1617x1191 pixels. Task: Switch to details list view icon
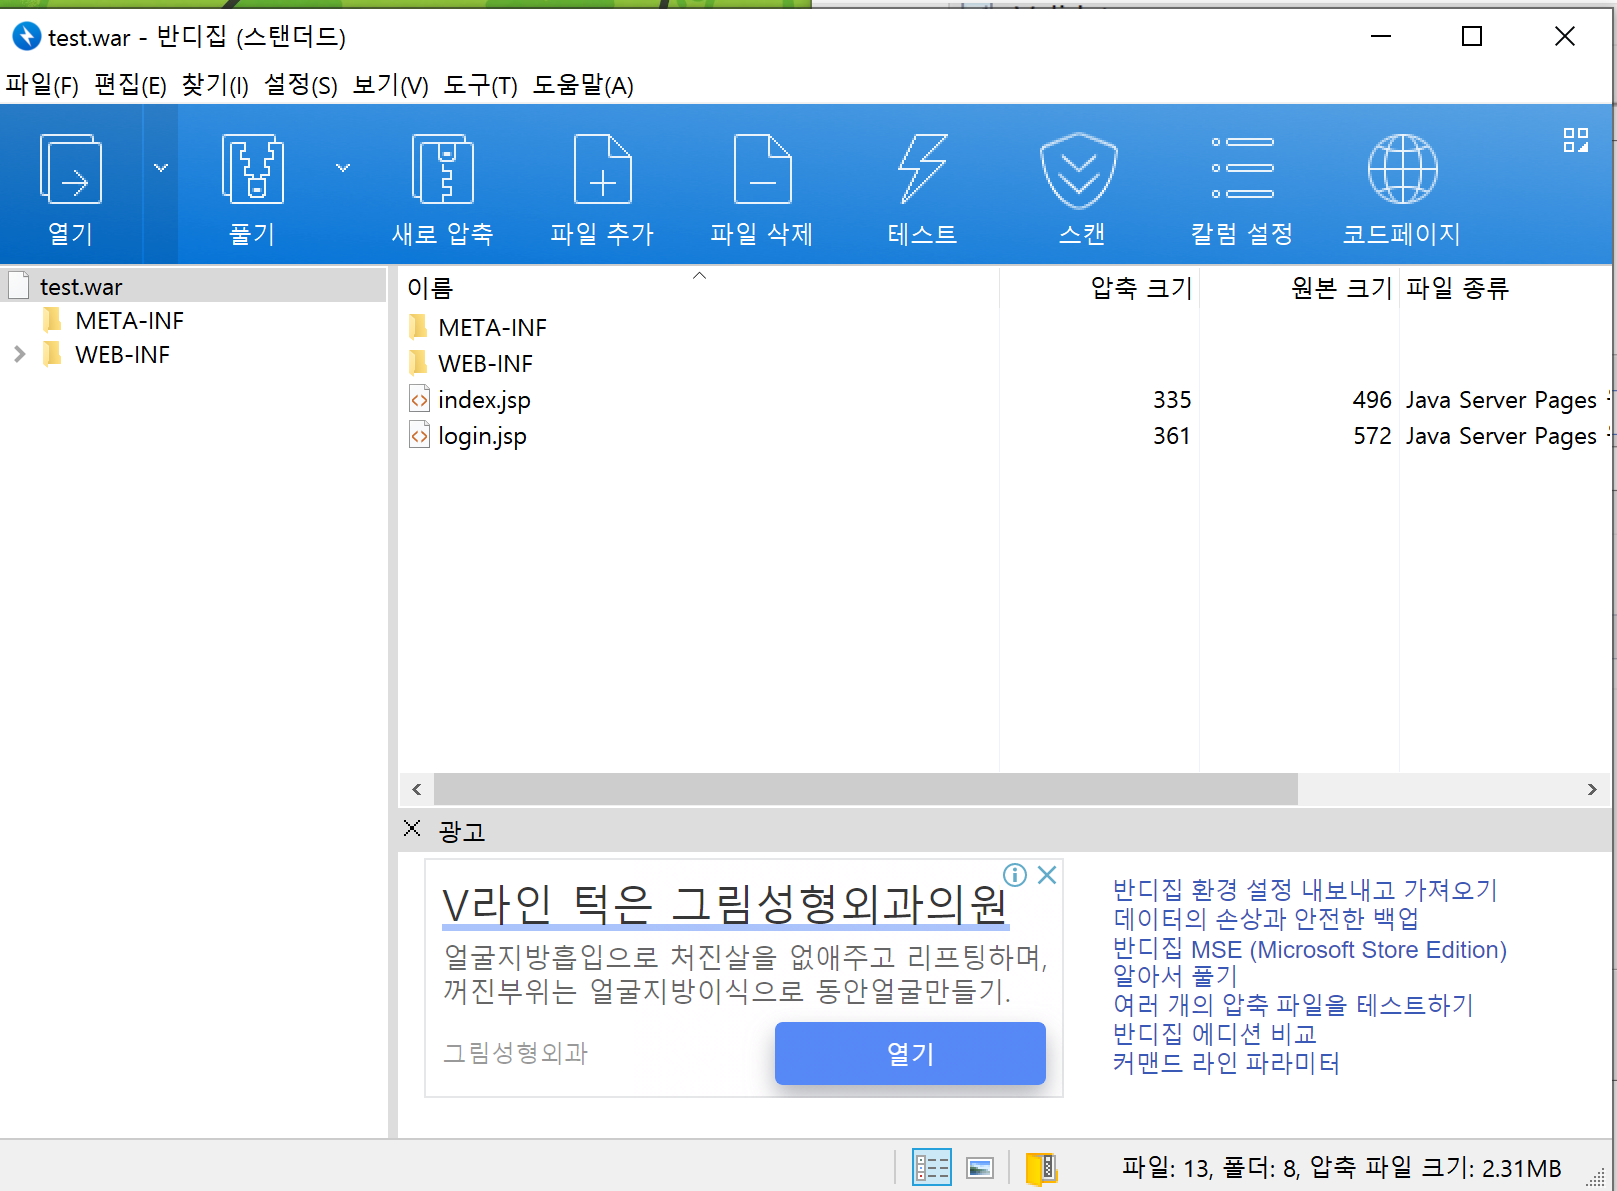932,1167
